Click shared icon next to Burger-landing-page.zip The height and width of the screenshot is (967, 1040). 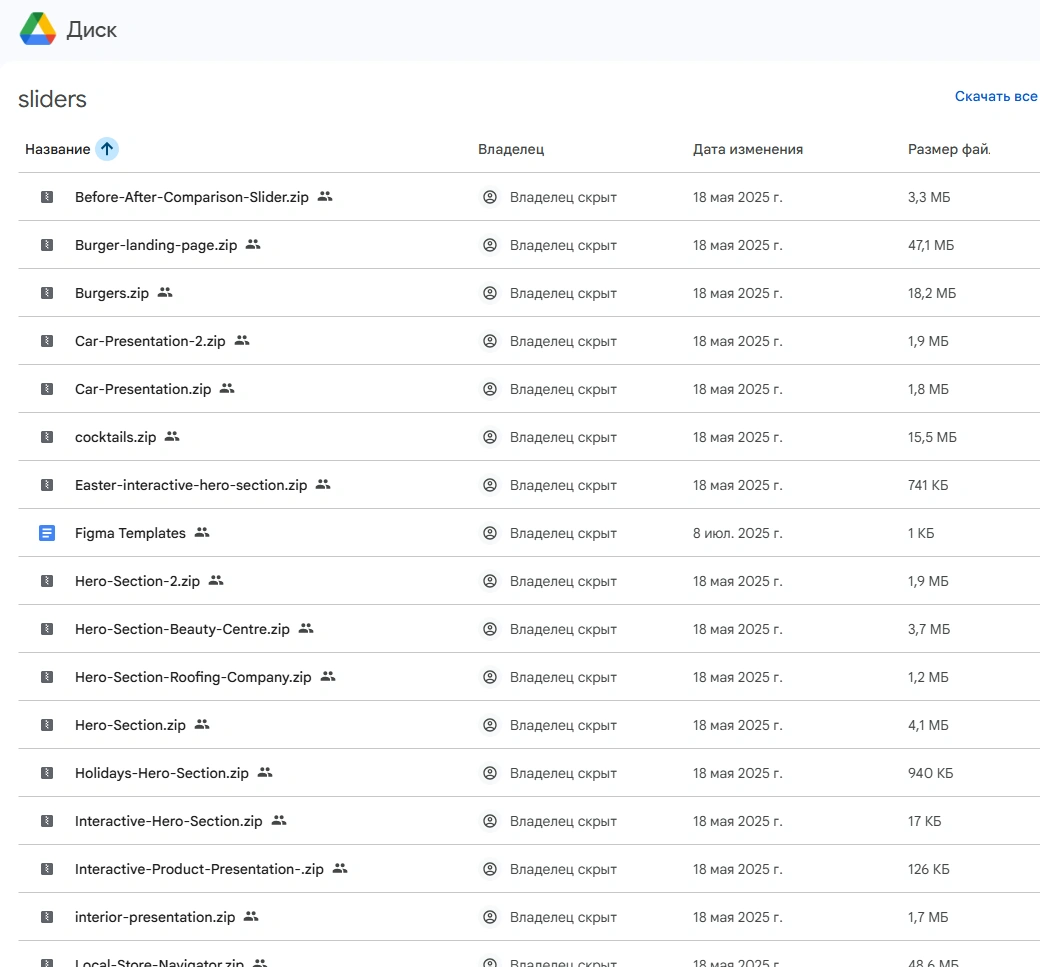tap(253, 245)
